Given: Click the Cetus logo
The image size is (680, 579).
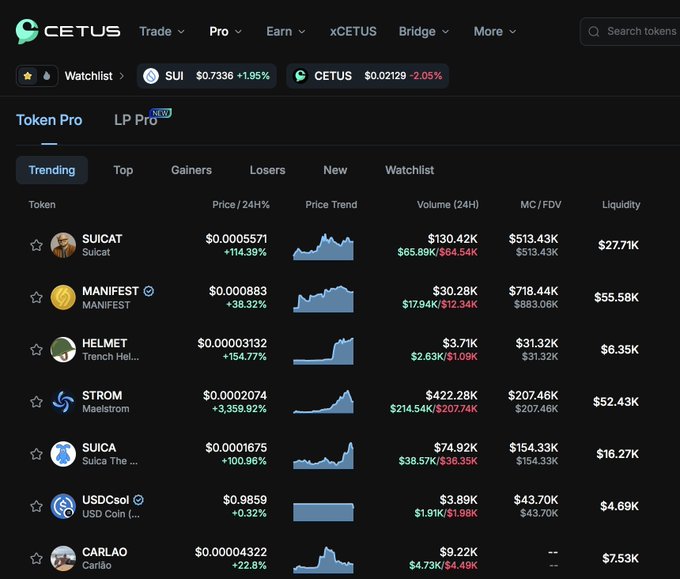Looking at the screenshot, I should pyautogui.click(x=68, y=31).
